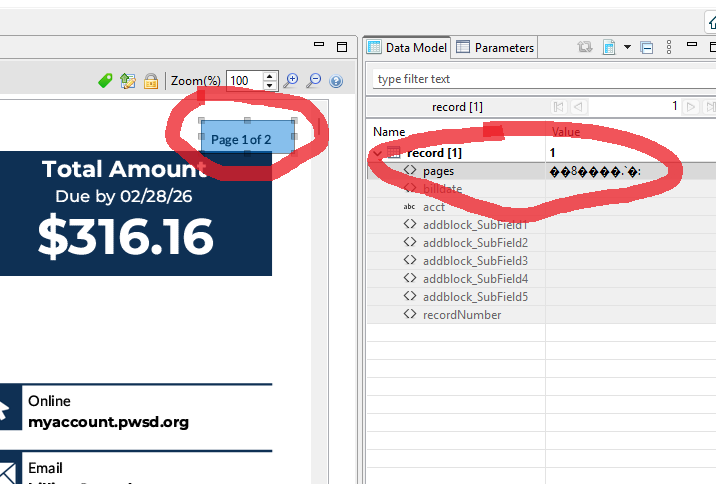Click the synchronize arrows icon in Data Model toolbar
716x484 pixels.
click(x=585, y=47)
